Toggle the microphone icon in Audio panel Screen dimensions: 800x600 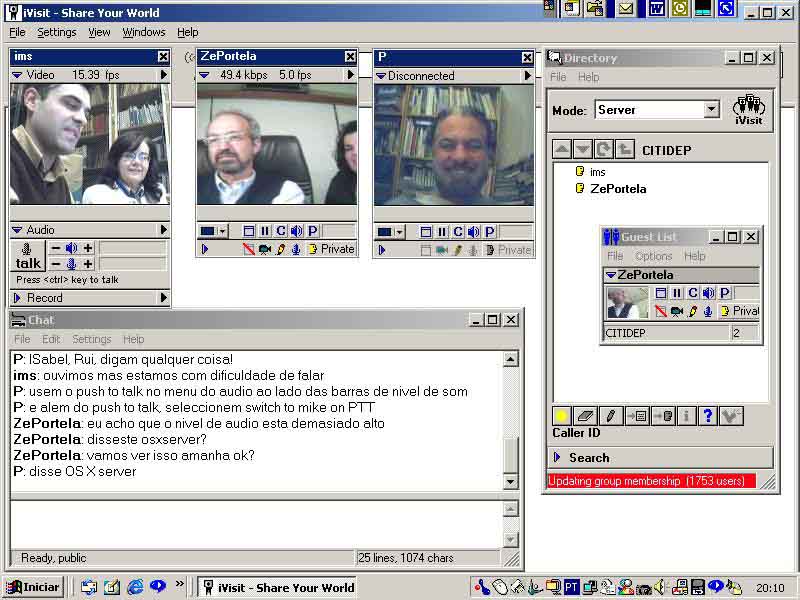(72, 264)
